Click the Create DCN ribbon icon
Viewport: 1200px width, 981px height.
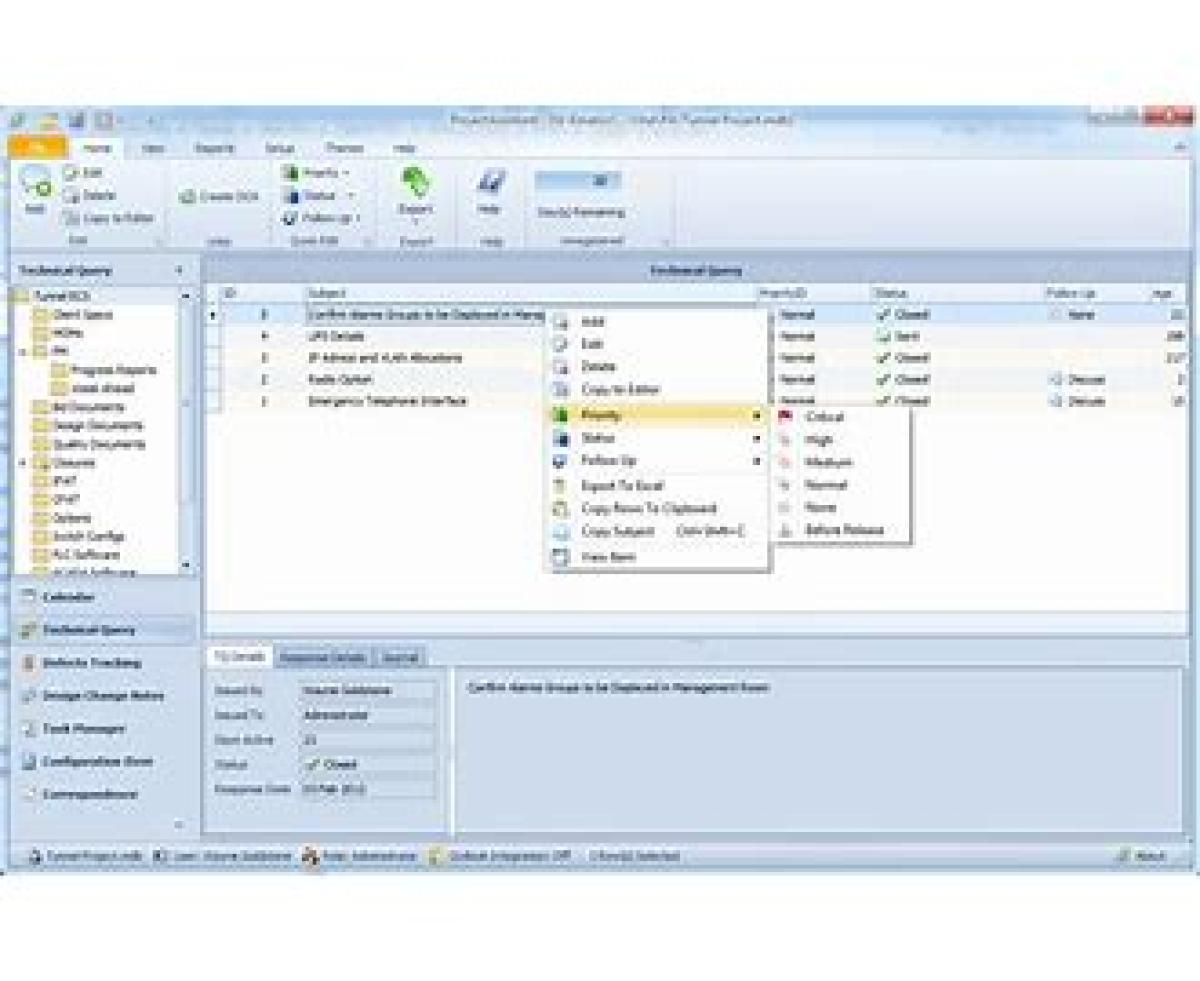(x=219, y=197)
